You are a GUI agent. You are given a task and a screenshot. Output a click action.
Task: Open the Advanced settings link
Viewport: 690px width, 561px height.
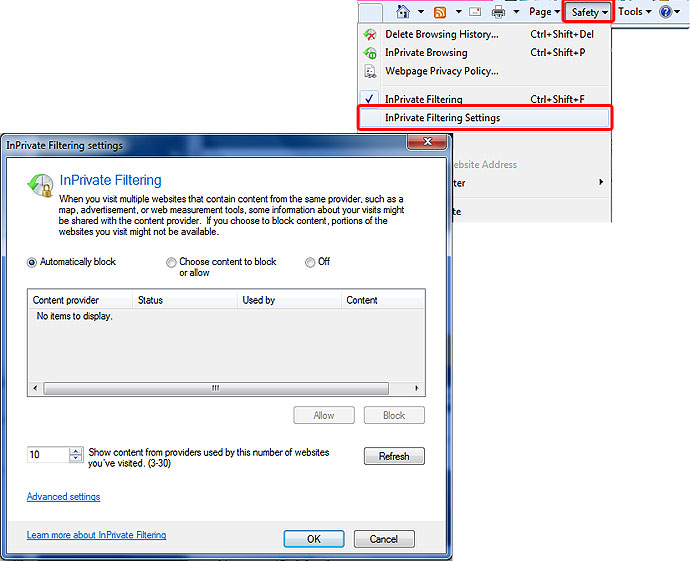tap(63, 497)
